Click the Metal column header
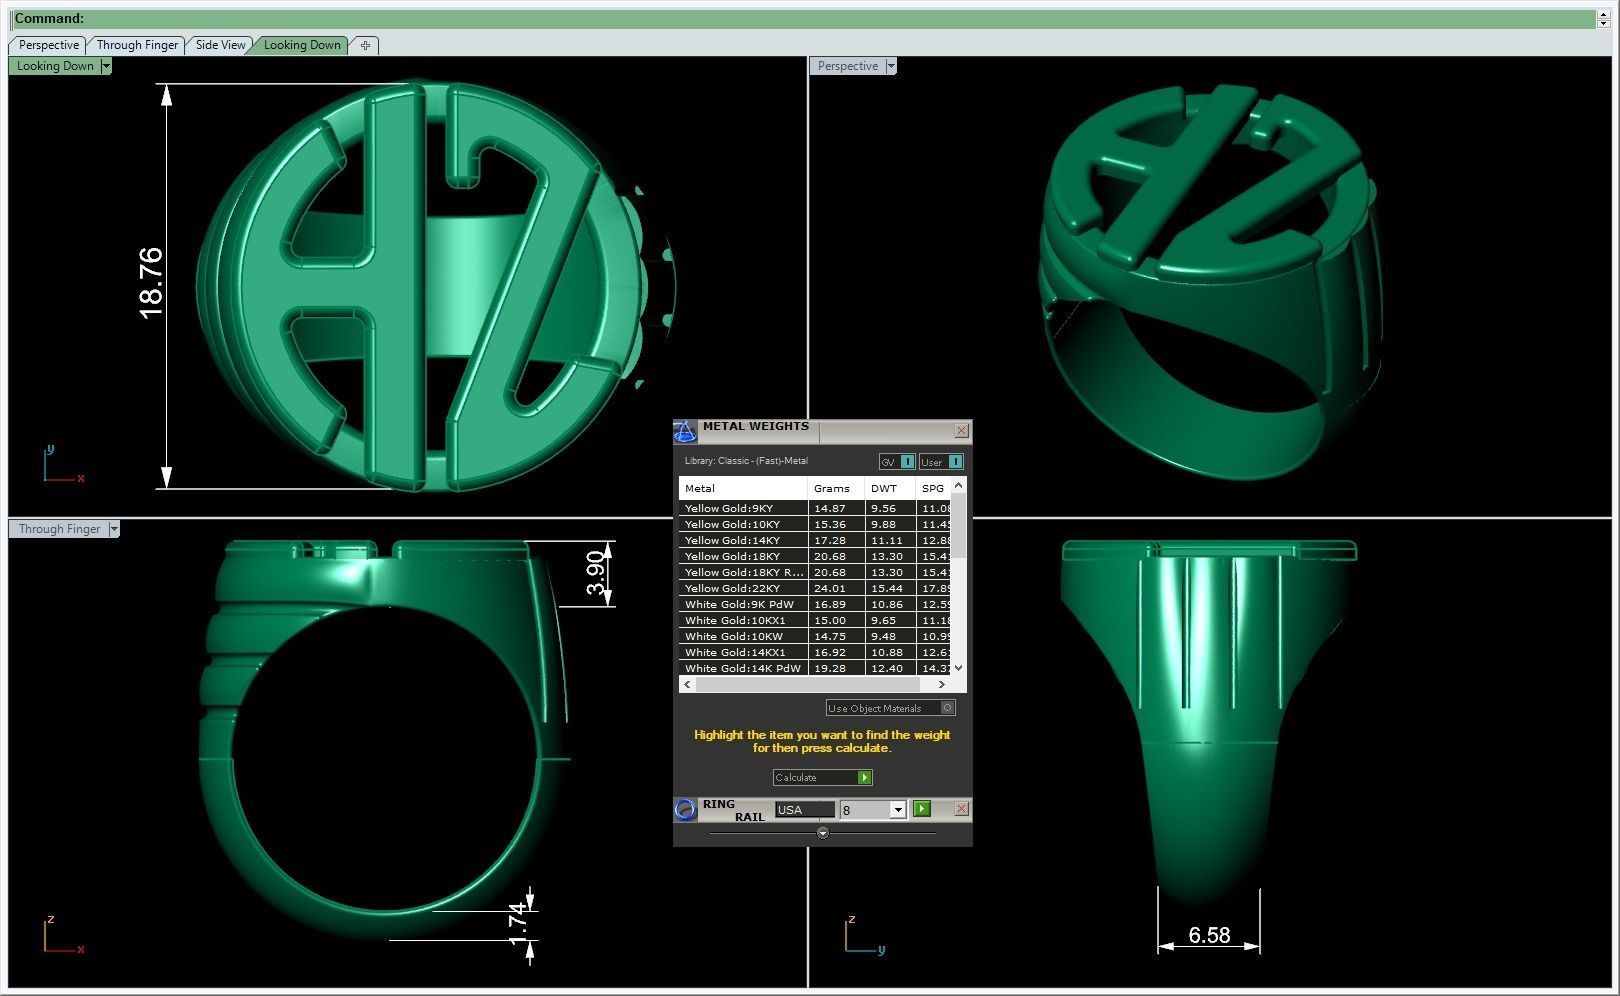 pos(743,488)
